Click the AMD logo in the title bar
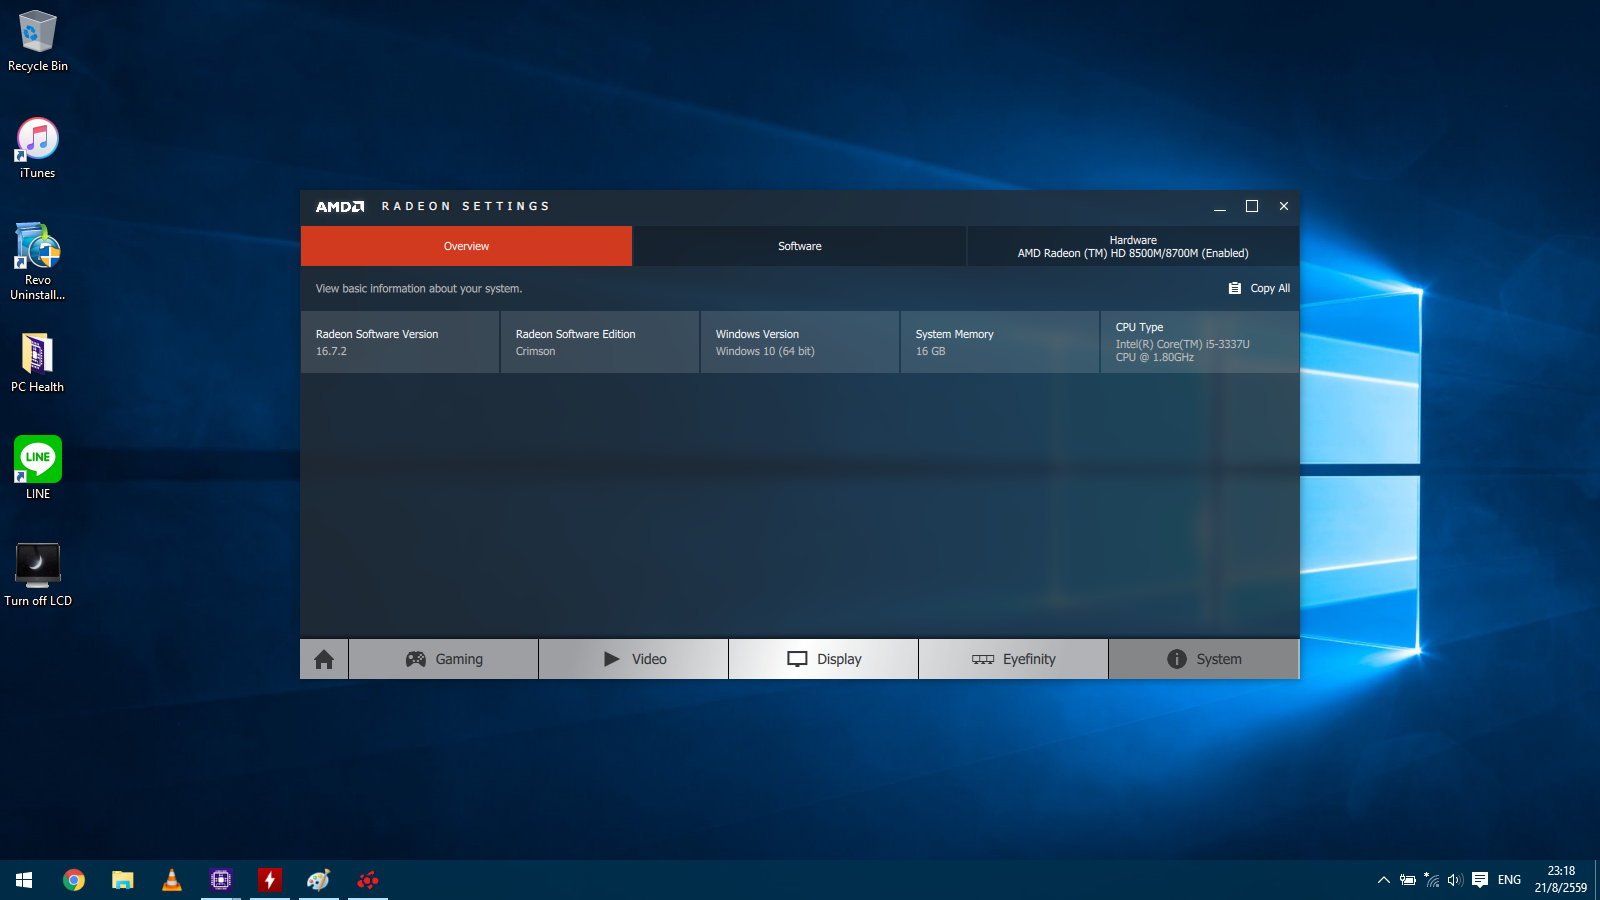The image size is (1600, 900). (x=340, y=206)
